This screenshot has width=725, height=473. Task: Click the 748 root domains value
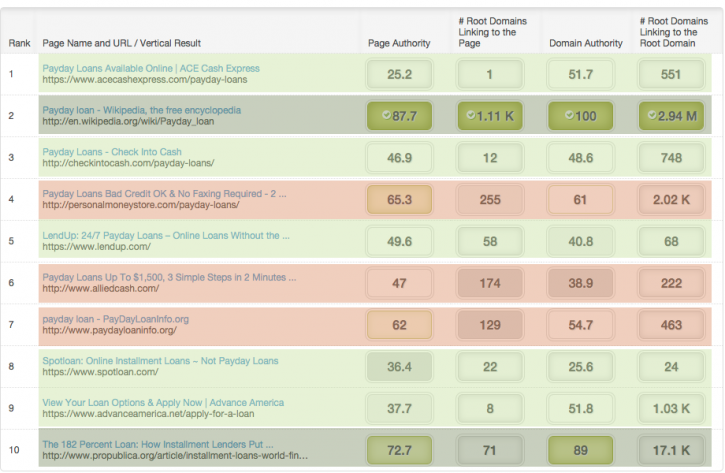point(671,158)
